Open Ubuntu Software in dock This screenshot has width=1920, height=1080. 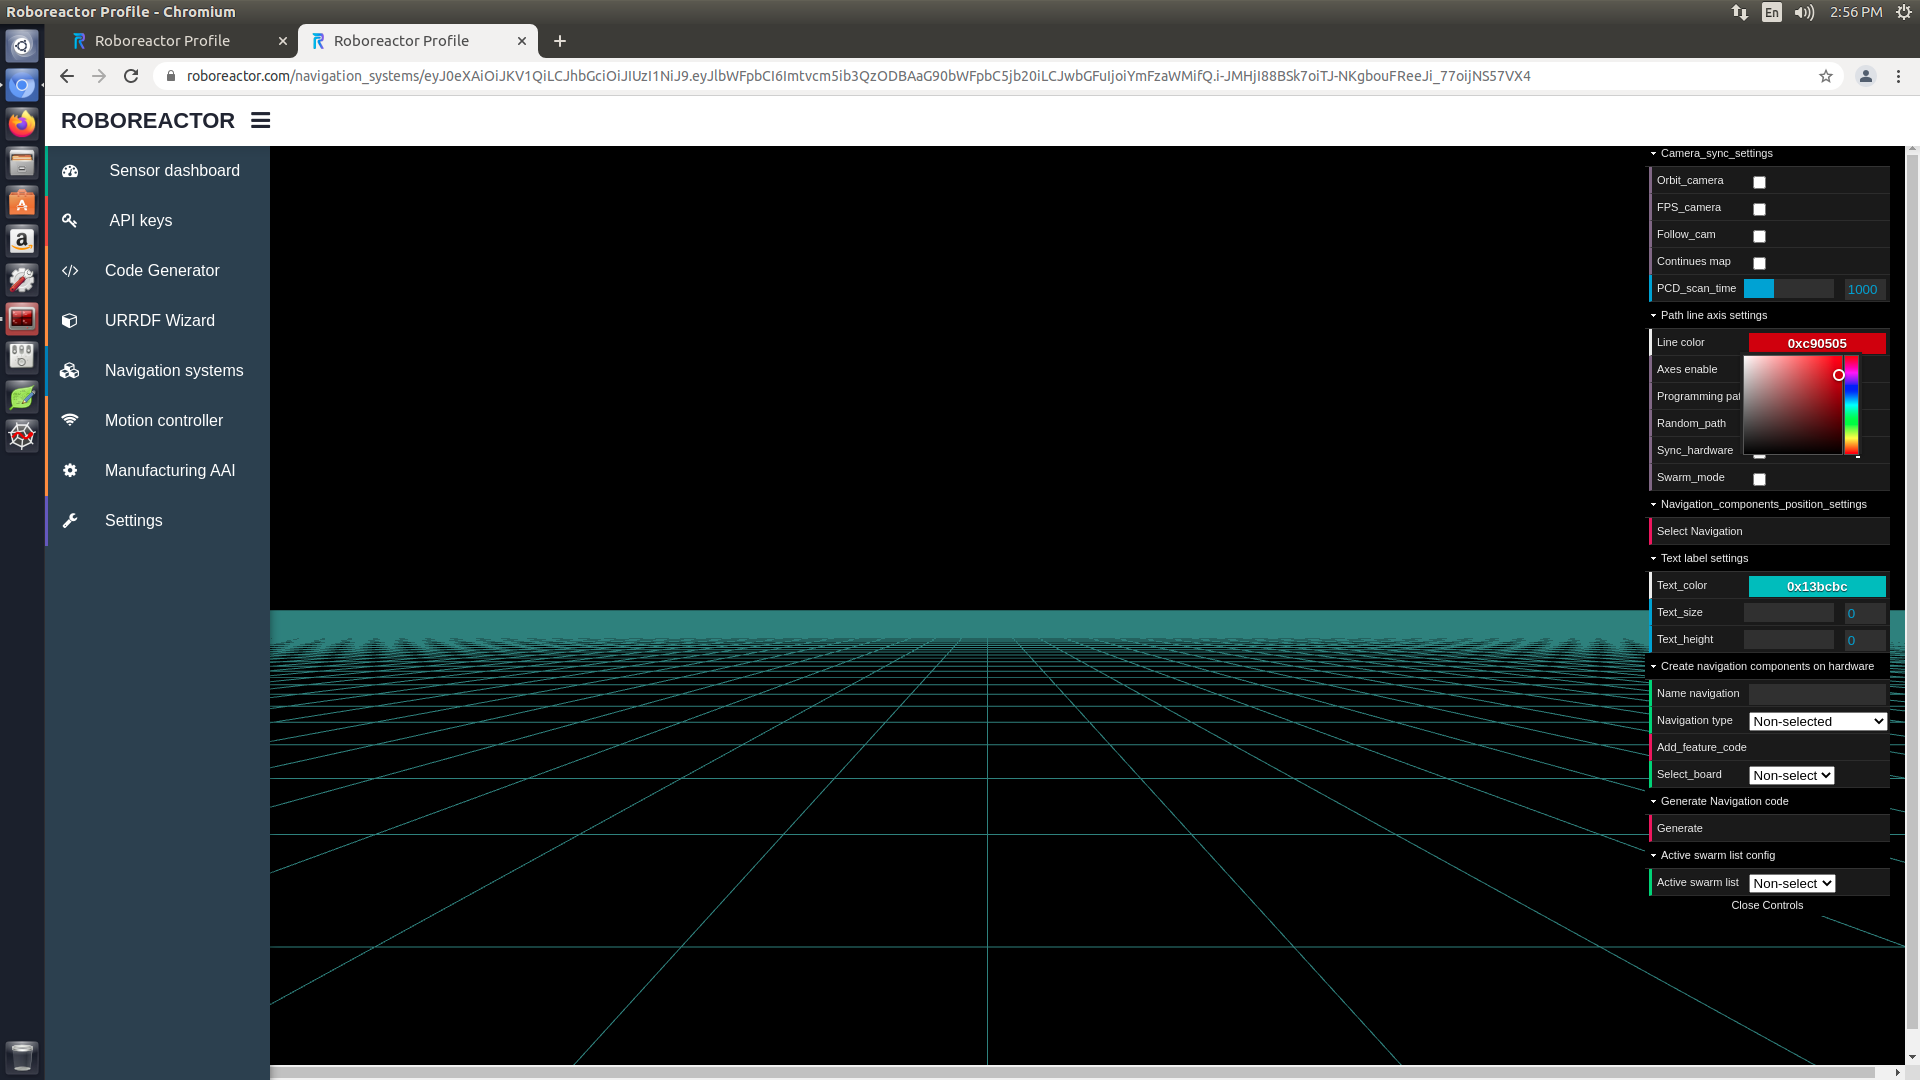point(22,202)
